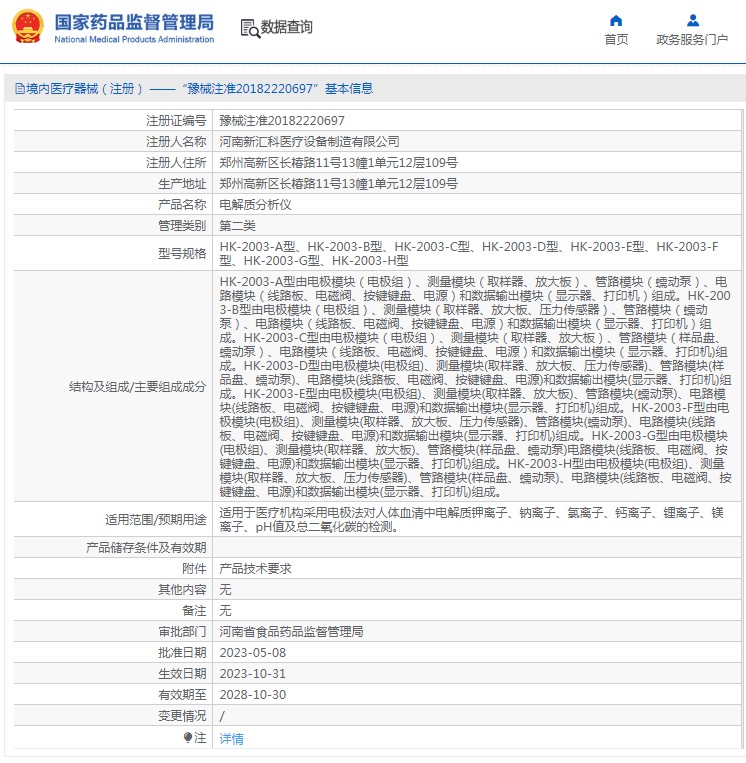The height and width of the screenshot is (763, 746).
Task: Click the 其他内容 label
Action: pyautogui.click(x=182, y=589)
